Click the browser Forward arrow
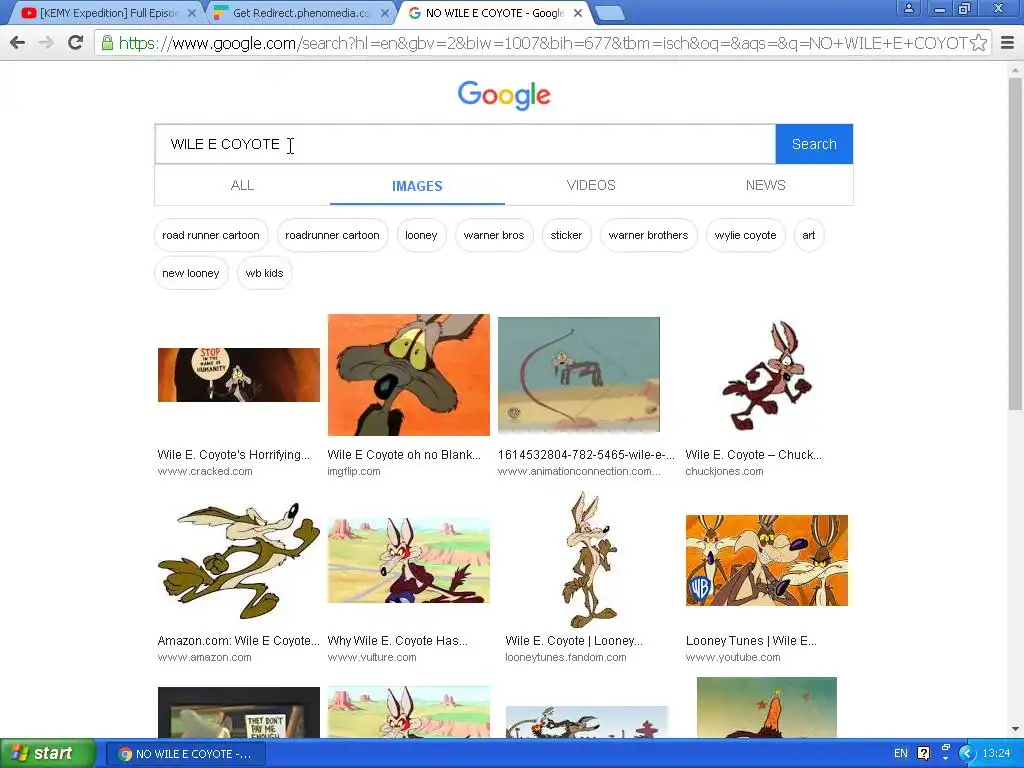This screenshot has width=1024, height=768. (46, 43)
